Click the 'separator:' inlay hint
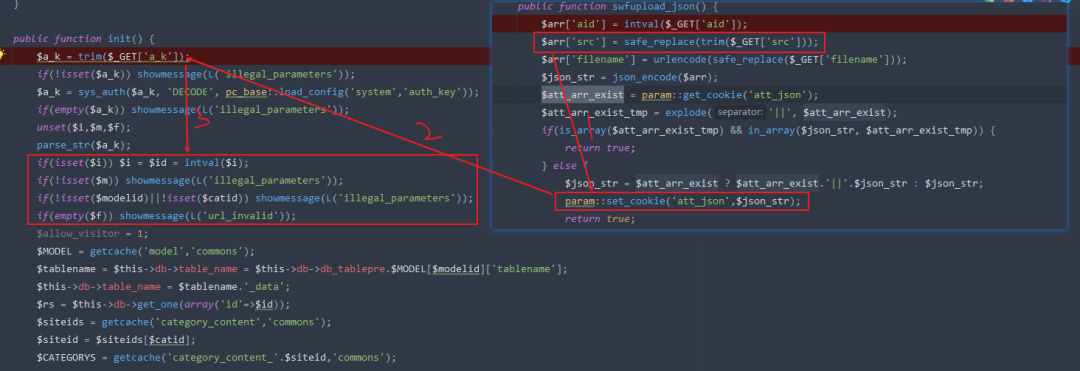This screenshot has width=1080, height=371. tap(739, 112)
